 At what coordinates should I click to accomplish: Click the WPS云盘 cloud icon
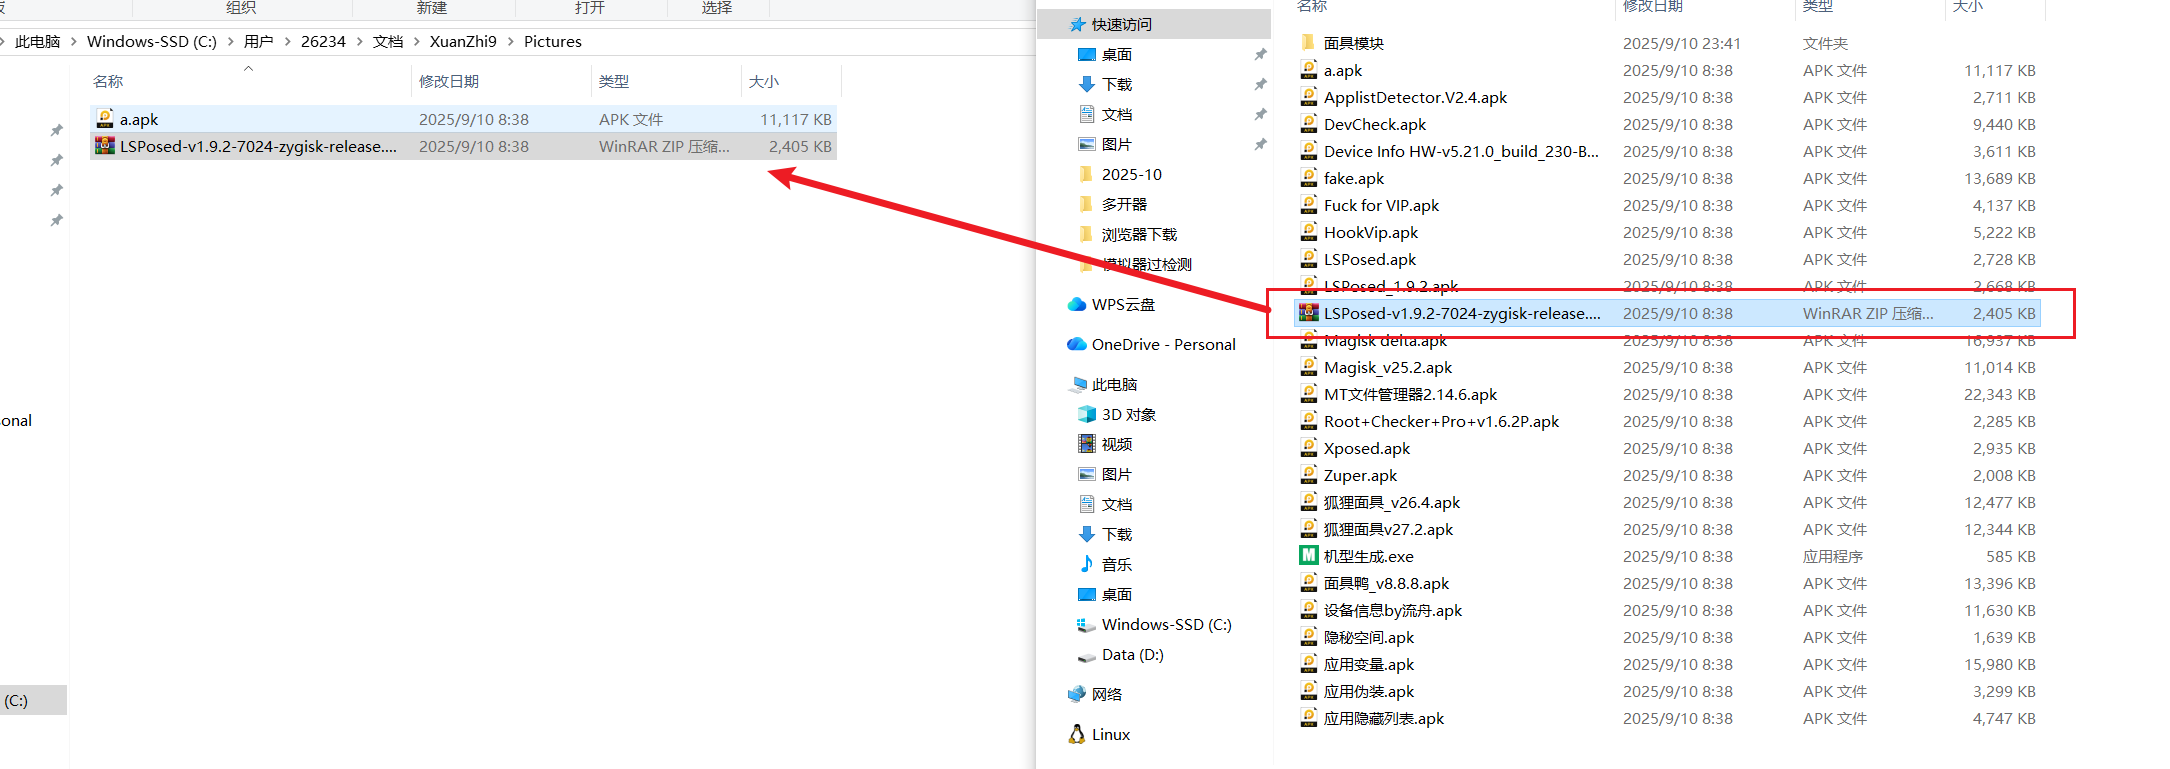(1077, 304)
